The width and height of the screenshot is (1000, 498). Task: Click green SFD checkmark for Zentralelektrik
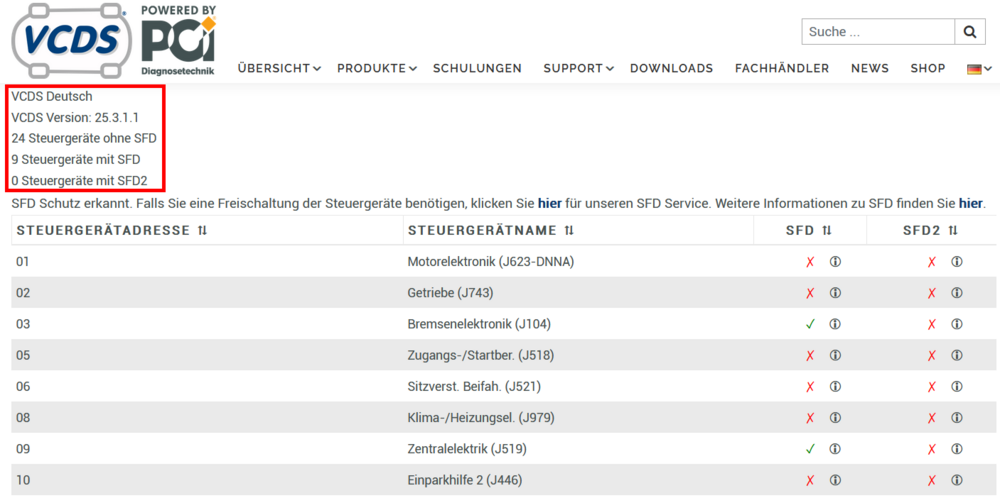pos(811,449)
